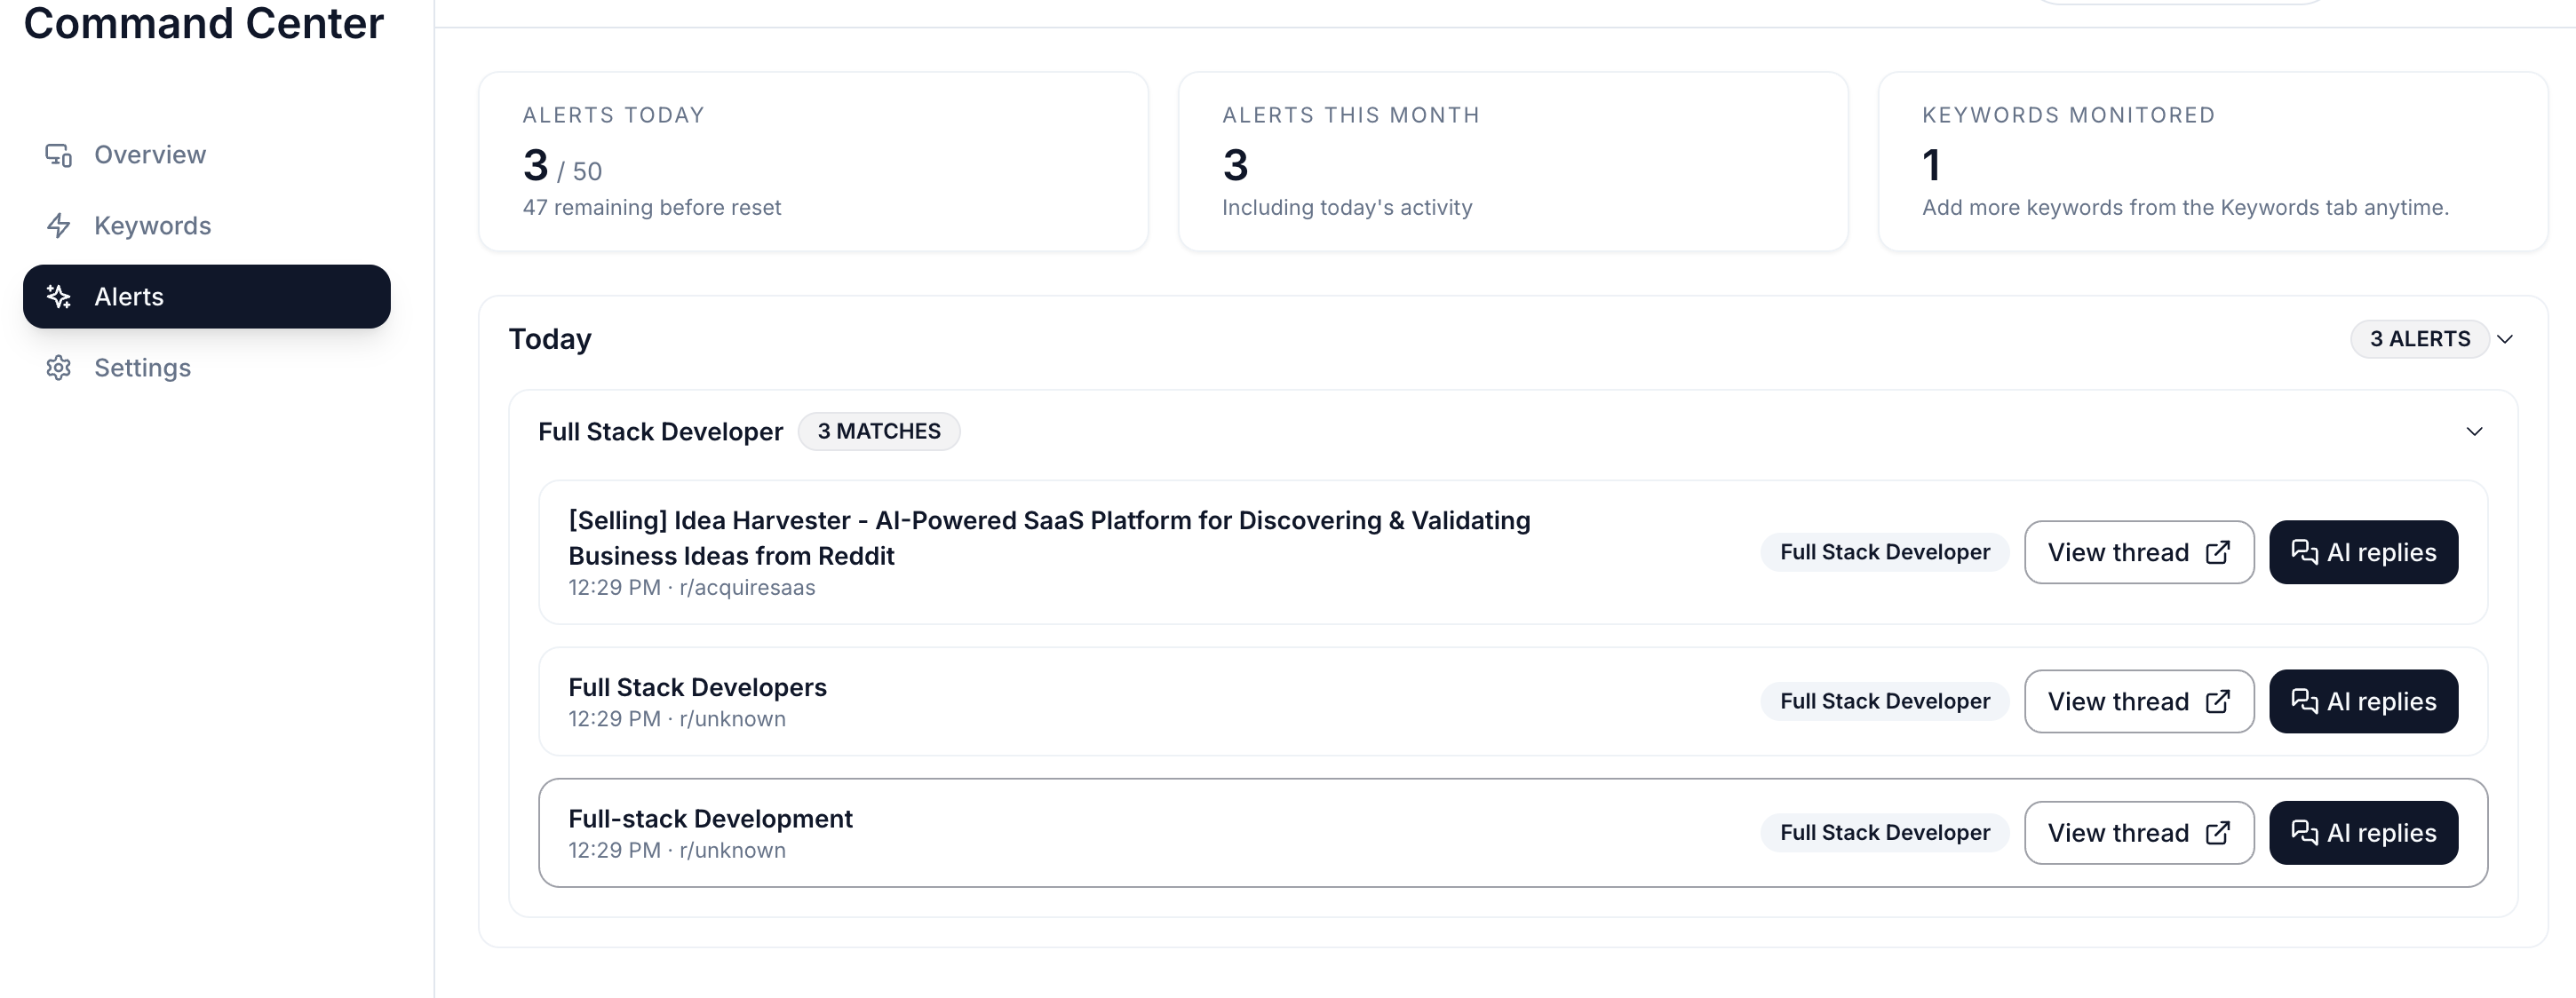Click the 3 ALERTS badge
Viewport: 2576px width, 998px height.
pyautogui.click(x=2419, y=339)
